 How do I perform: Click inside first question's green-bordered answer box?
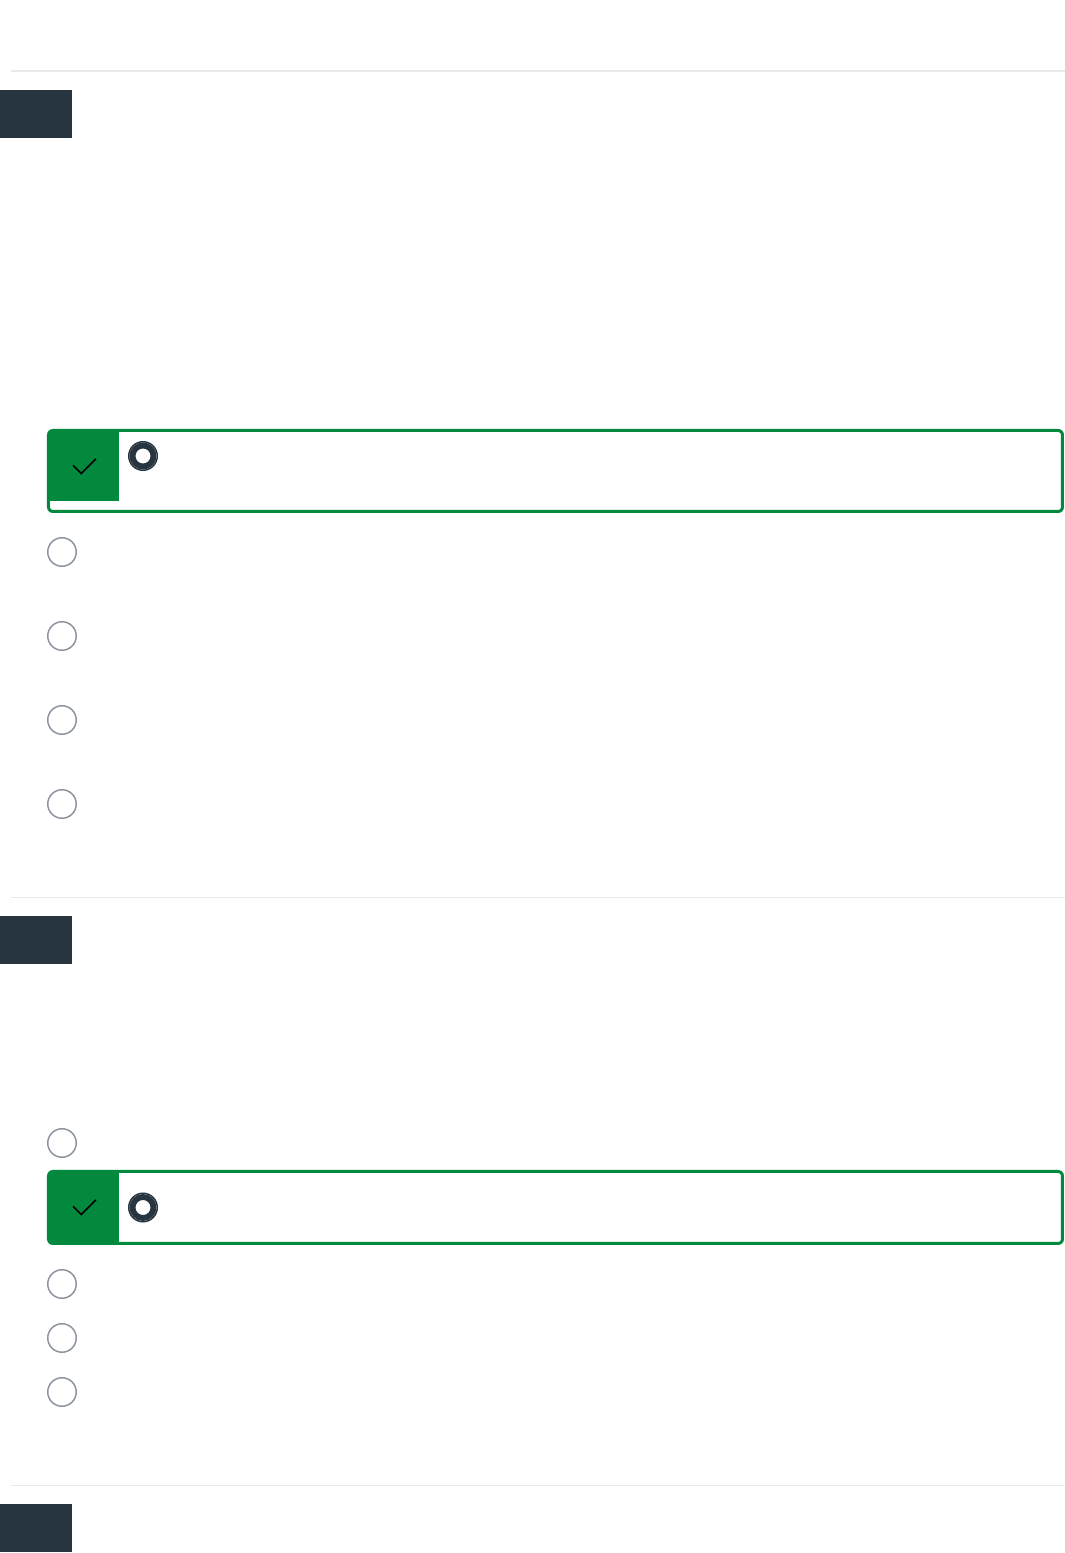(x=600, y=471)
